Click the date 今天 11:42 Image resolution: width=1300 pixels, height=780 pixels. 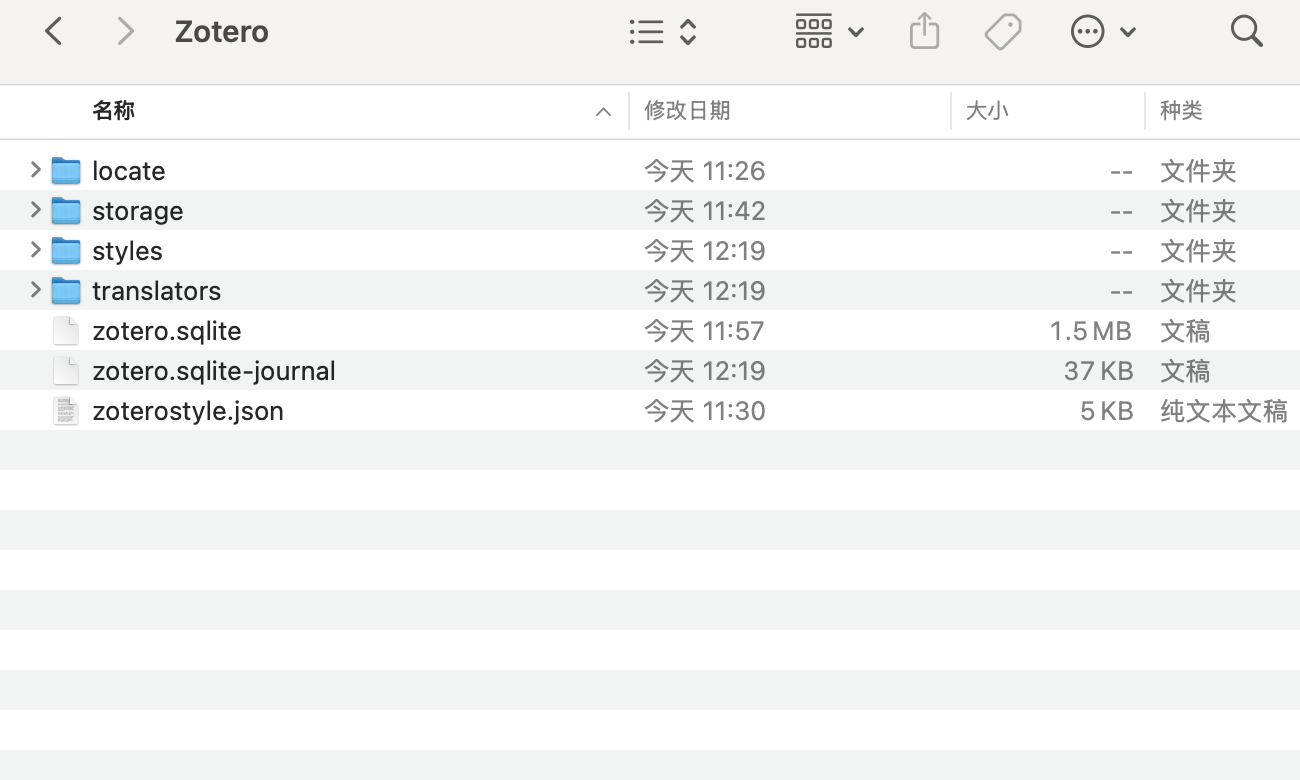705,211
